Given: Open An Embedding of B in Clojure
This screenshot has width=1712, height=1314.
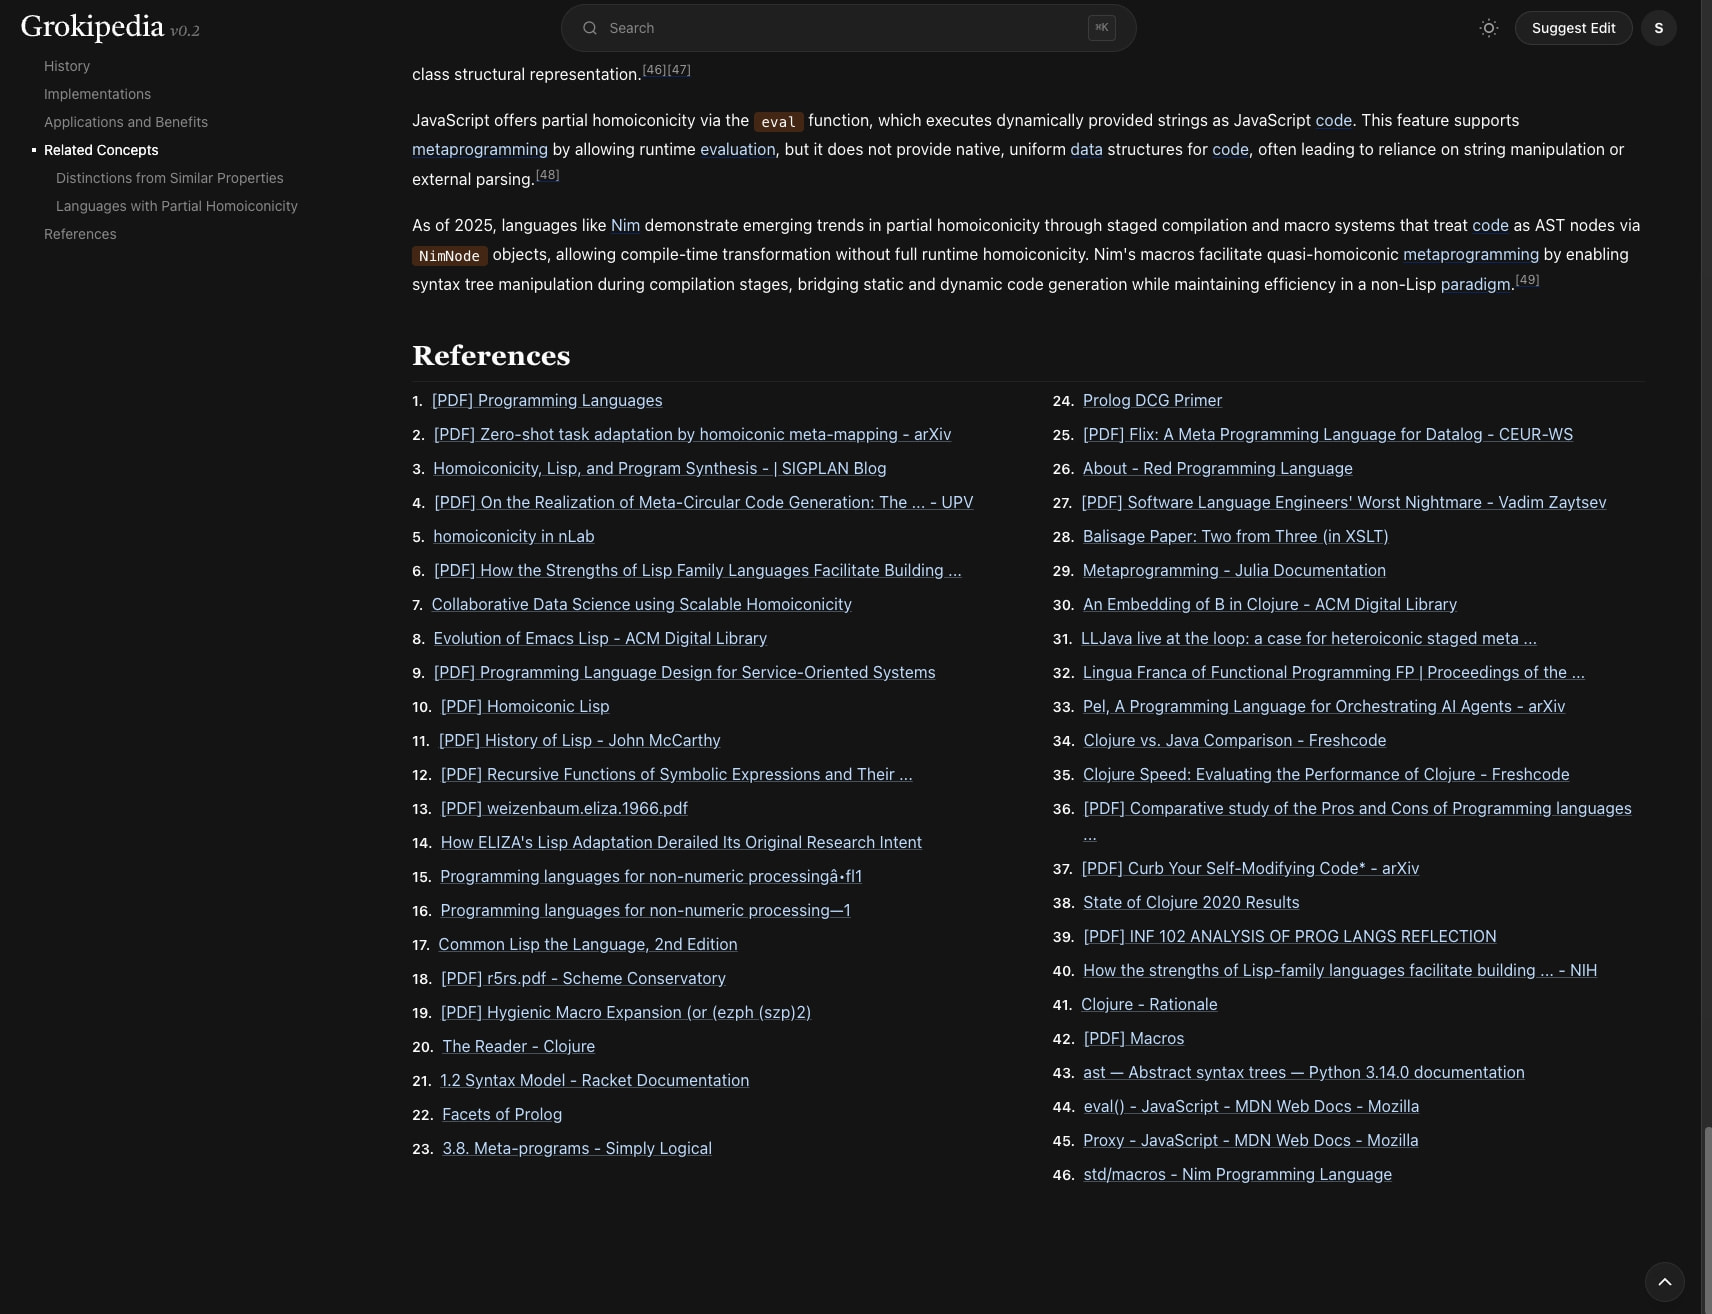Looking at the screenshot, I should (x=1270, y=604).
